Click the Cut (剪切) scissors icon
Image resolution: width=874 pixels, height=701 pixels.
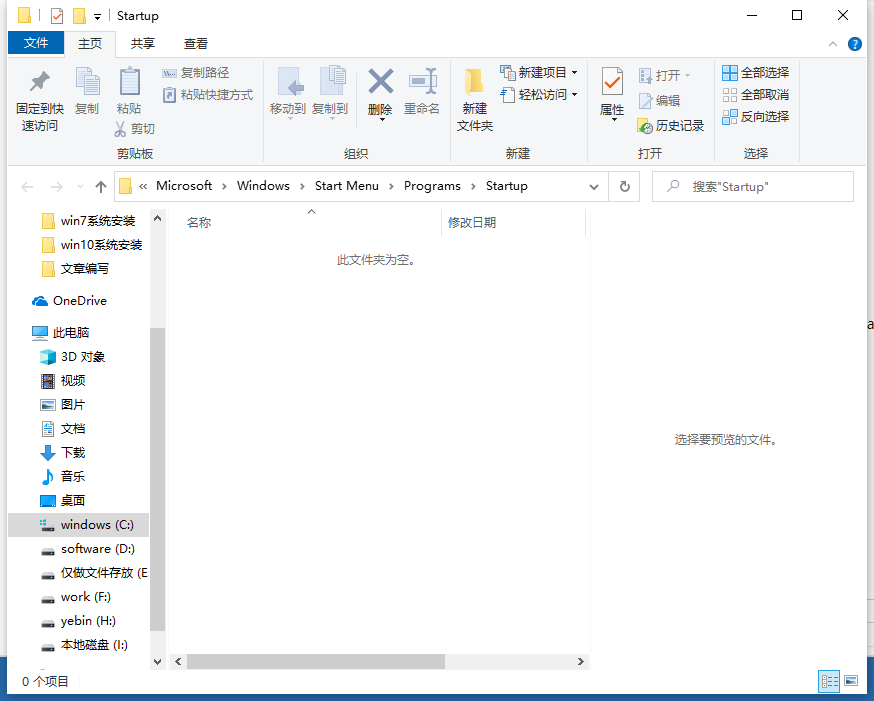[x=120, y=129]
